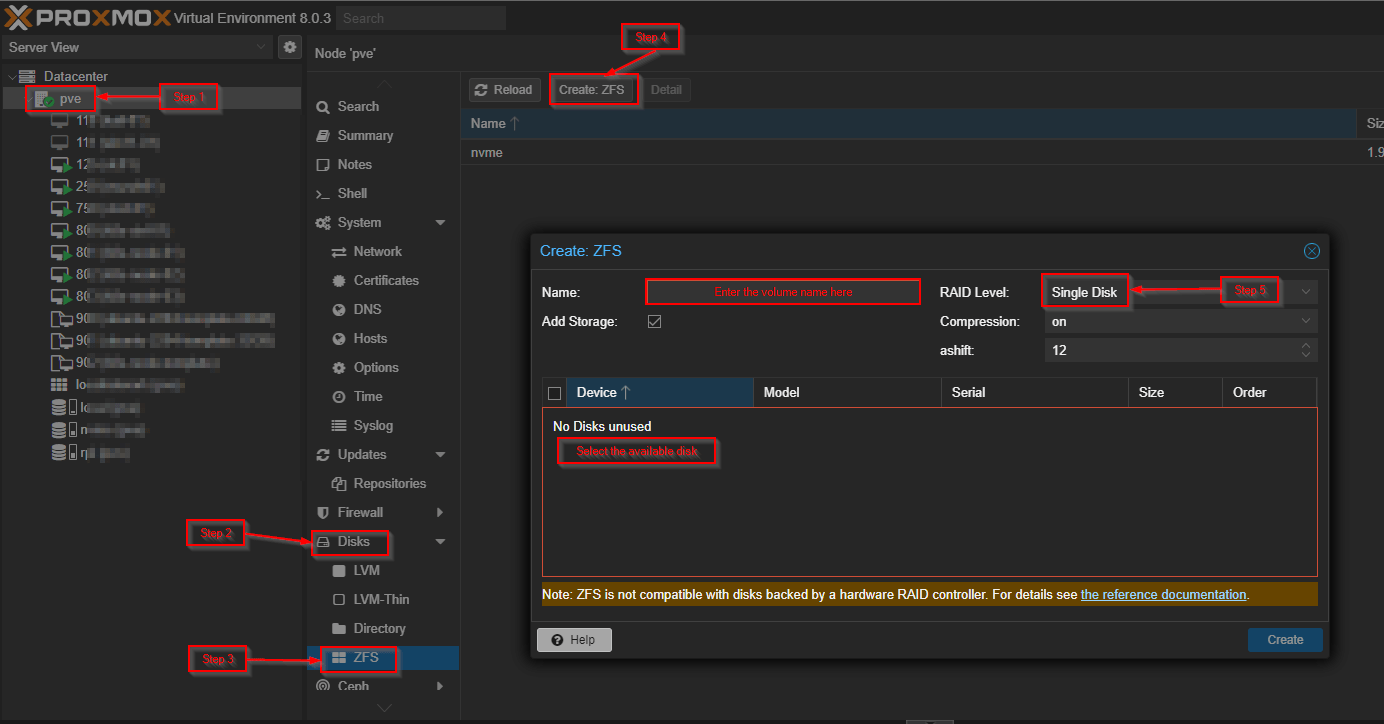Open the Network arrows icon item
Viewport: 1384px width, 724px height.
tap(366, 251)
